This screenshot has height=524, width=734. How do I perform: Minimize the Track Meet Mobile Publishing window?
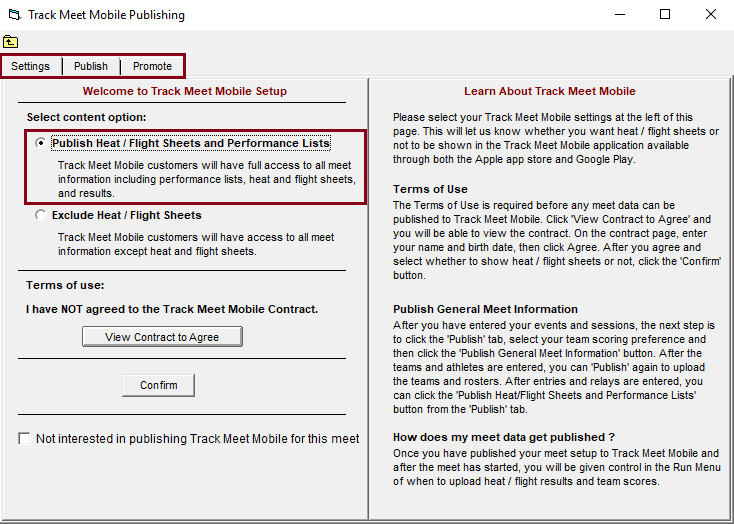(620, 15)
